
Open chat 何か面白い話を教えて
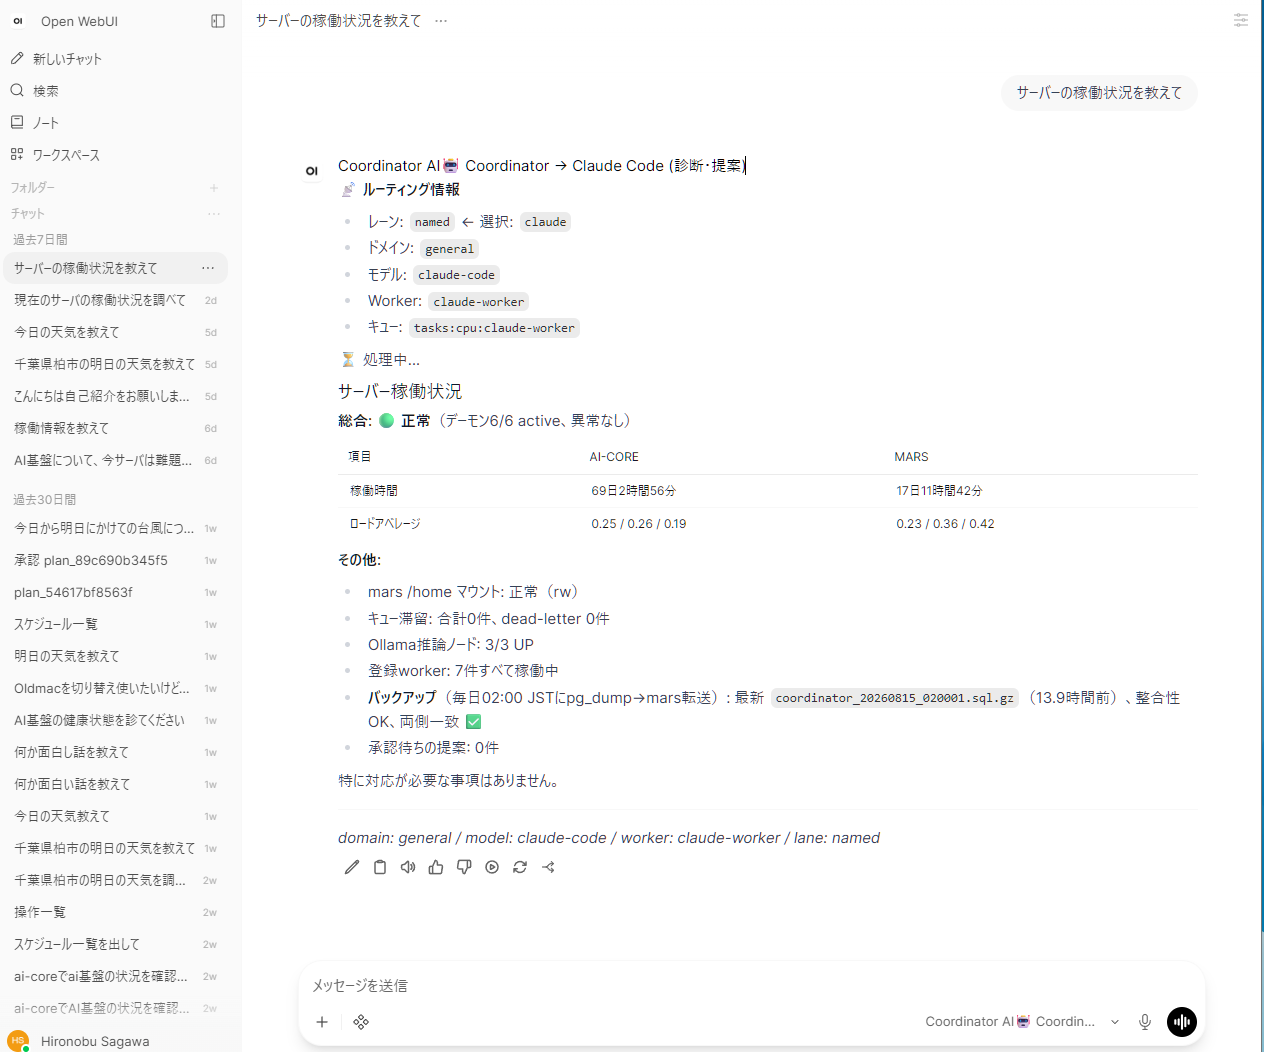[x=115, y=784]
